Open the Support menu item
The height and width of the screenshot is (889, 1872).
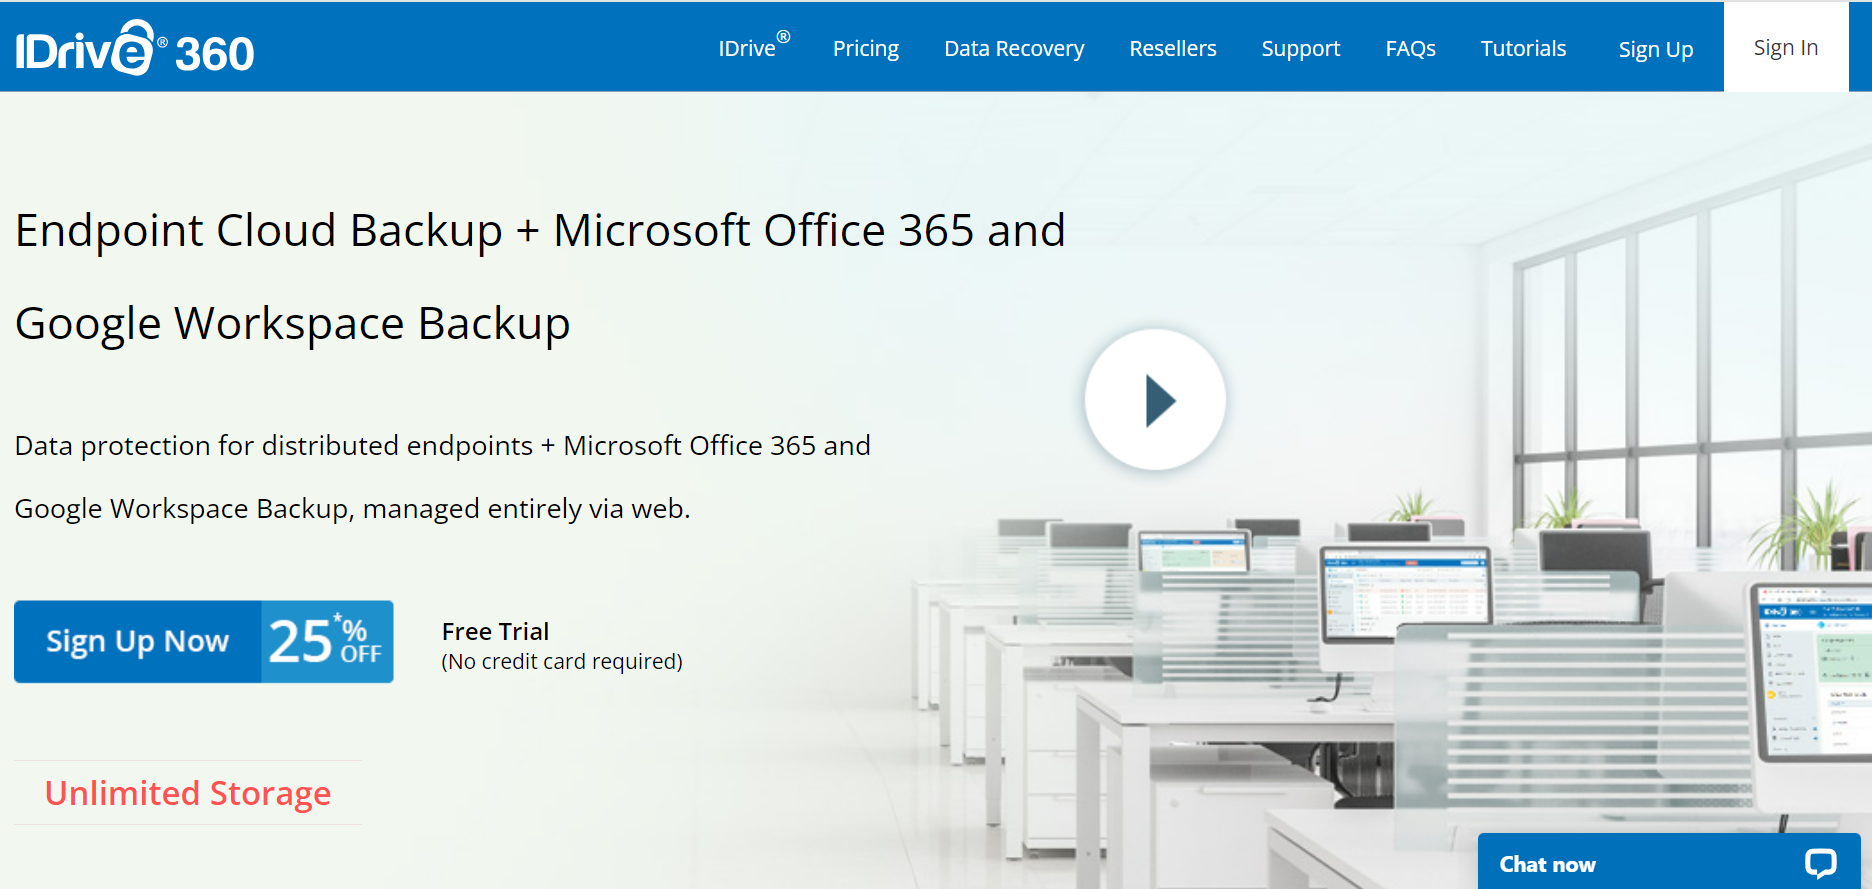[1301, 48]
